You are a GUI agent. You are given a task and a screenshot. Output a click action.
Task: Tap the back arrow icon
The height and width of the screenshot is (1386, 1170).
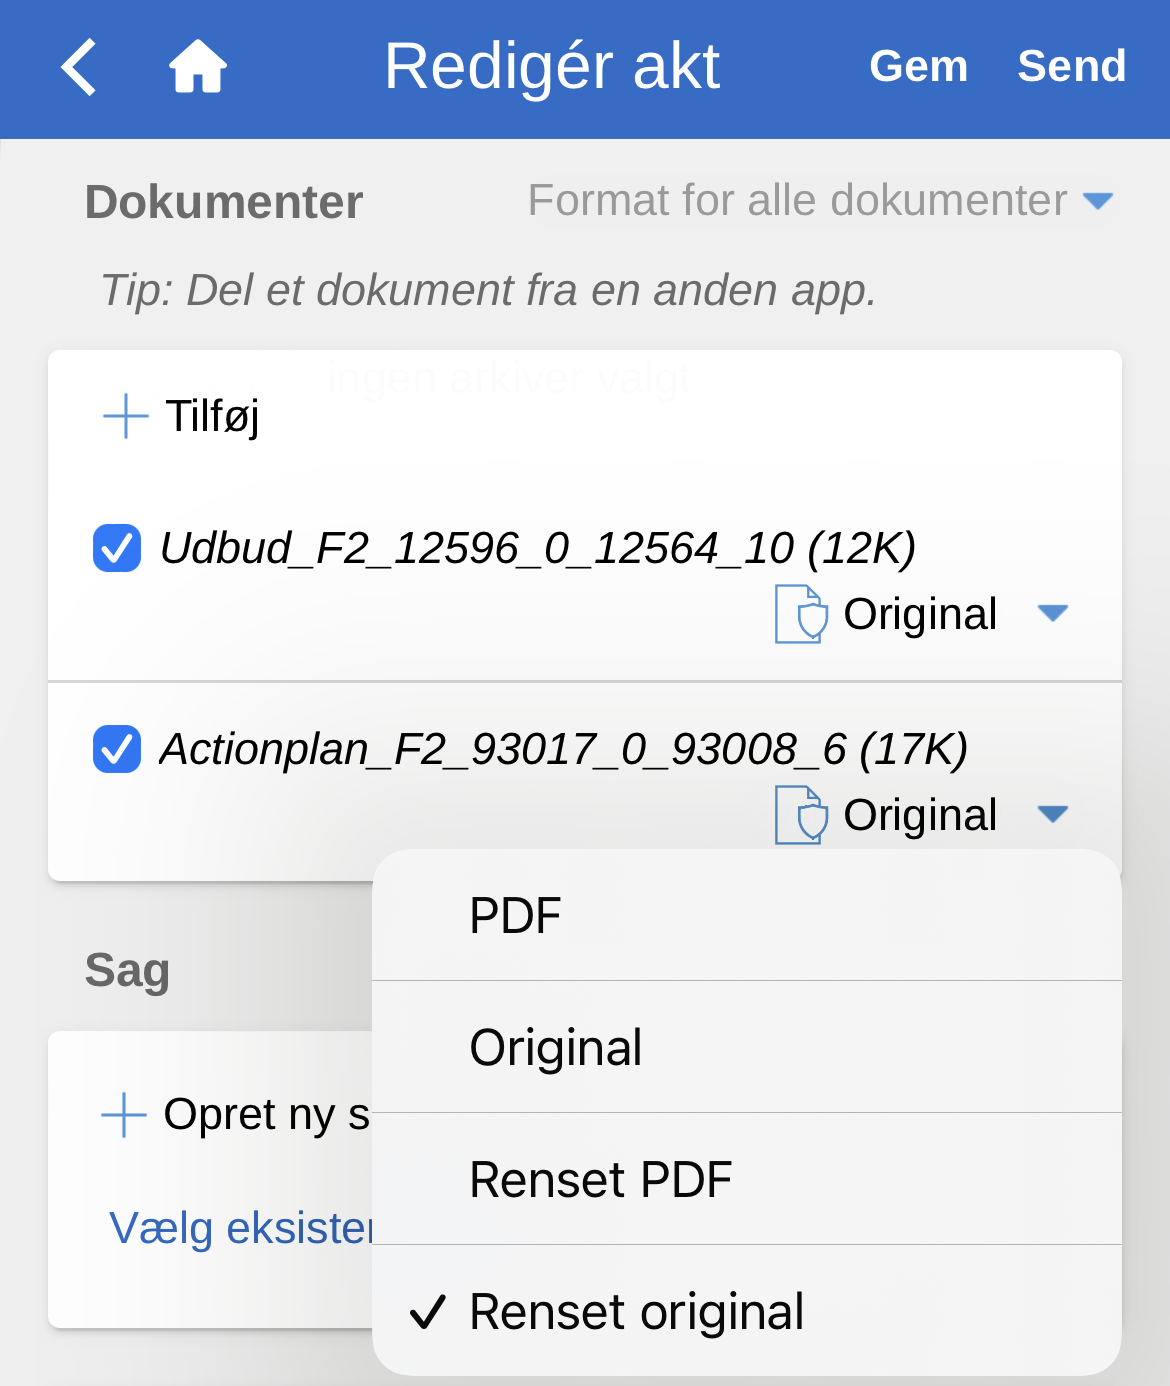click(79, 67)
